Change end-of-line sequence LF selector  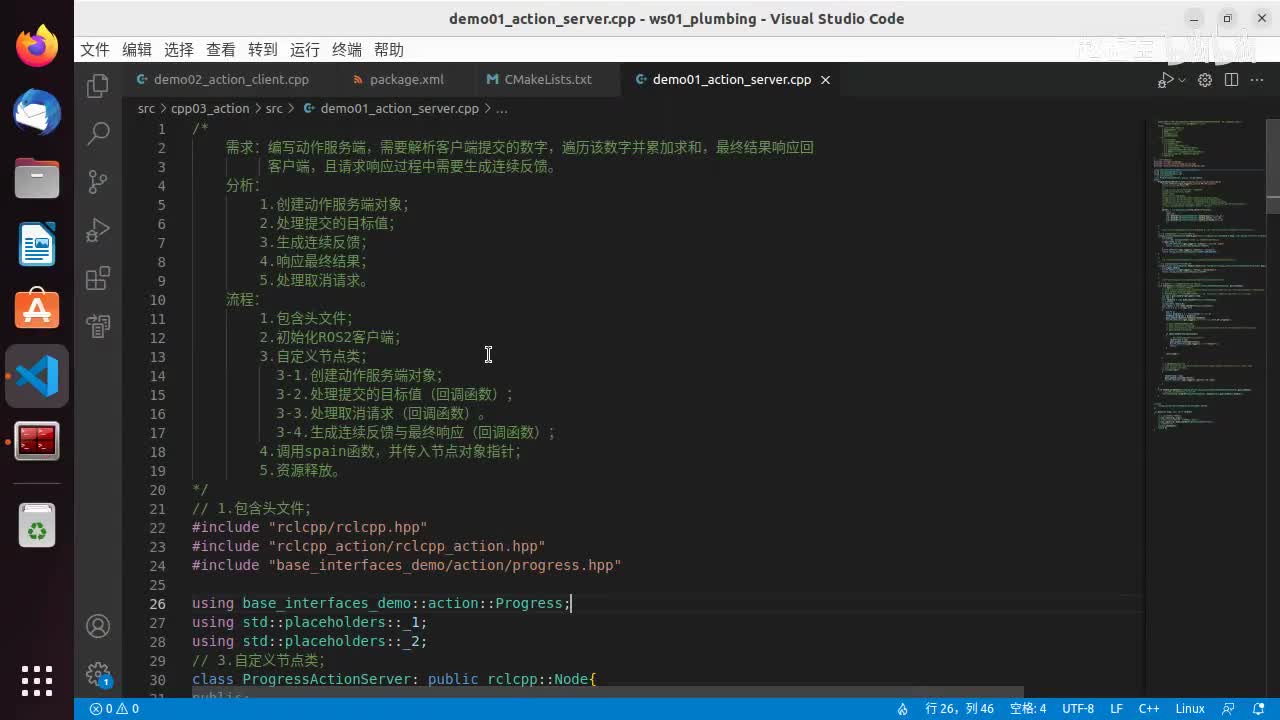point(1116,709)
